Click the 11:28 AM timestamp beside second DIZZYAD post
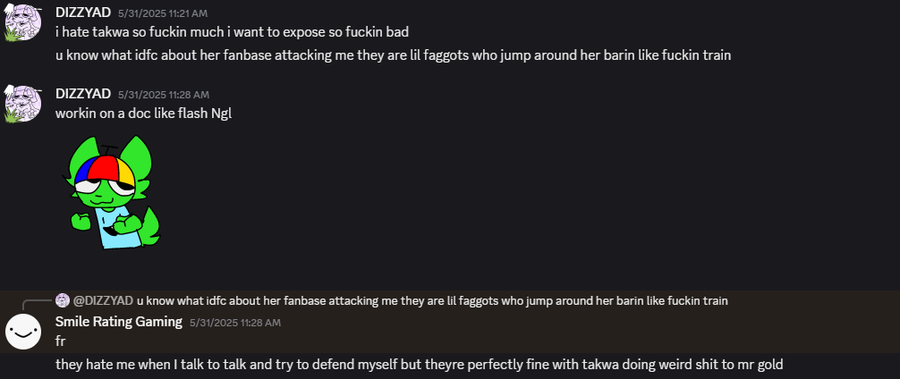Viewport: 900px width, 379px height. click(x=164, y=94)
